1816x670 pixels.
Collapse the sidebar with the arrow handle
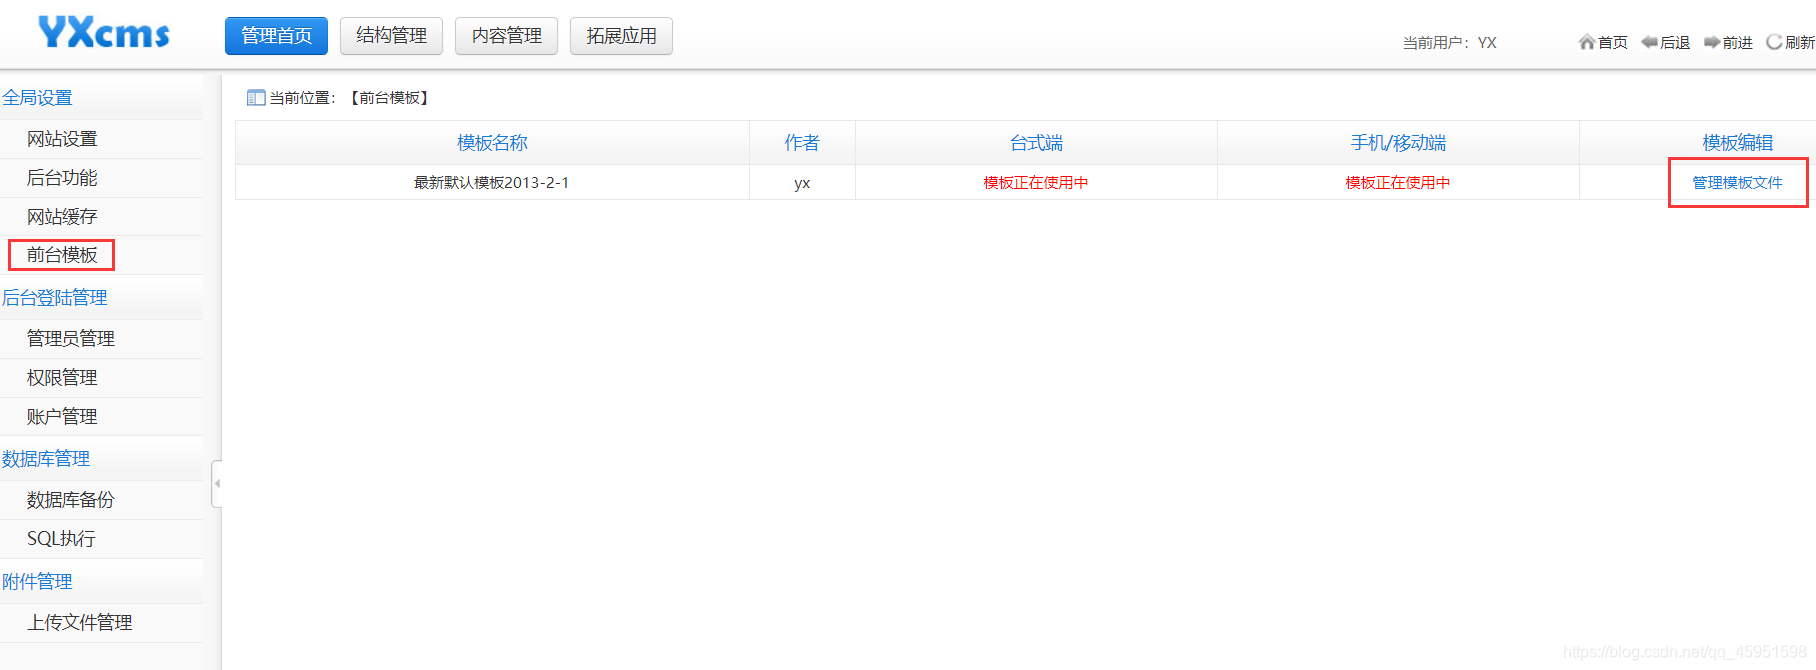[x=217, y=484]
